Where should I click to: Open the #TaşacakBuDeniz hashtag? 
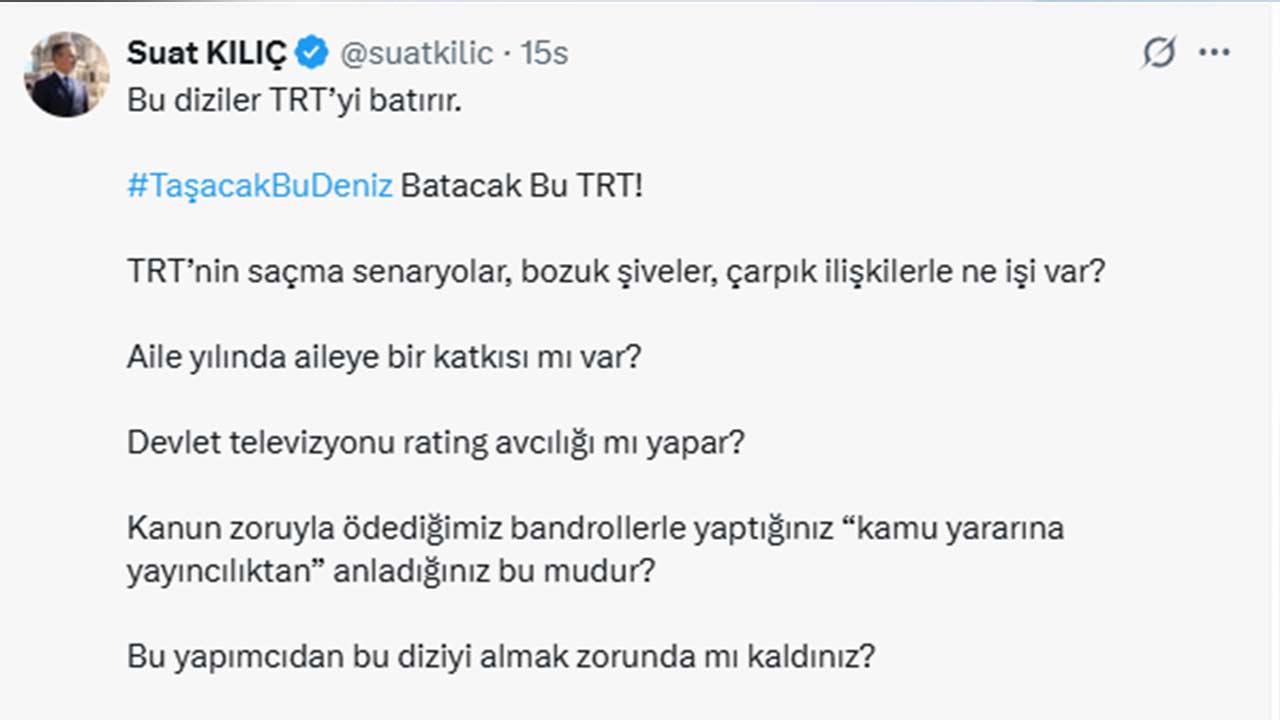pos(258,185)
